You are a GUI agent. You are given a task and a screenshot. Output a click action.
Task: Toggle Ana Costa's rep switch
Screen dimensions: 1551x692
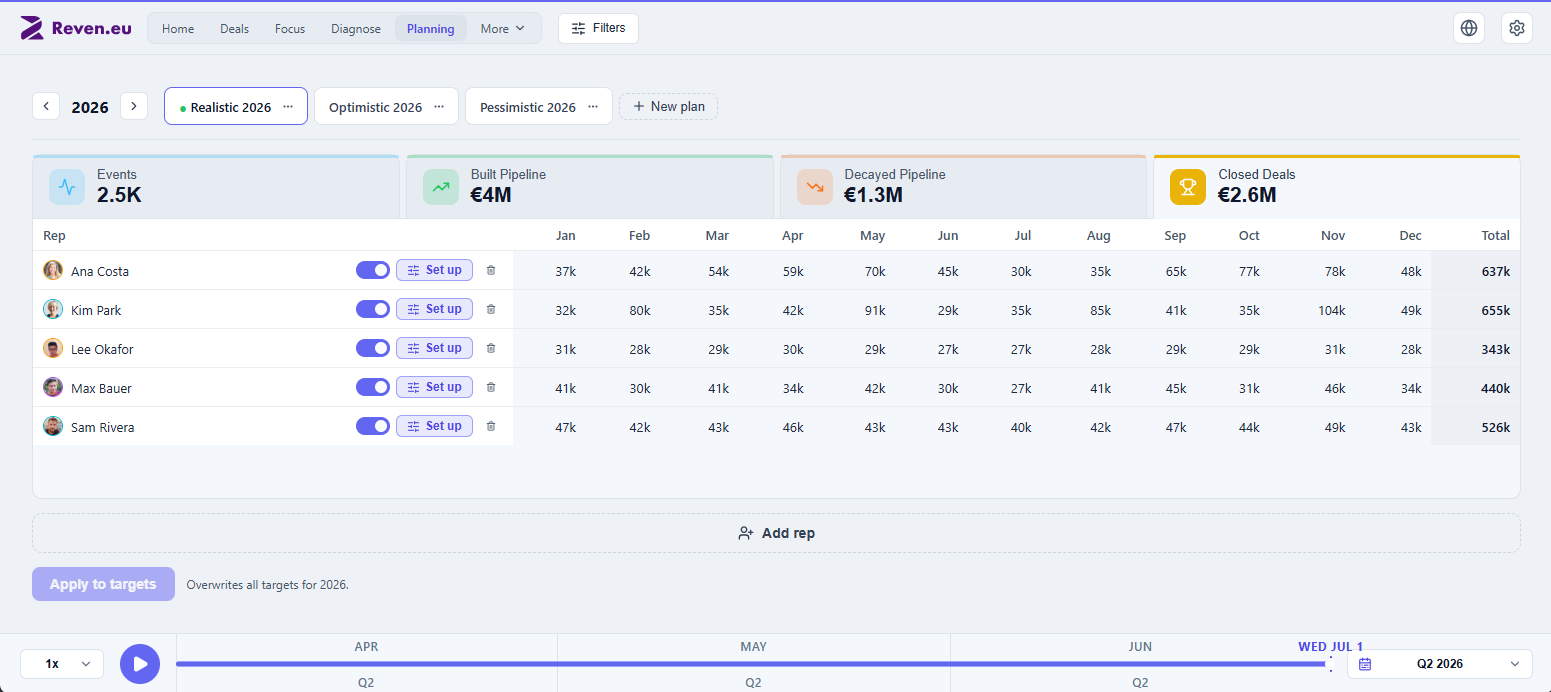(373, 270)
